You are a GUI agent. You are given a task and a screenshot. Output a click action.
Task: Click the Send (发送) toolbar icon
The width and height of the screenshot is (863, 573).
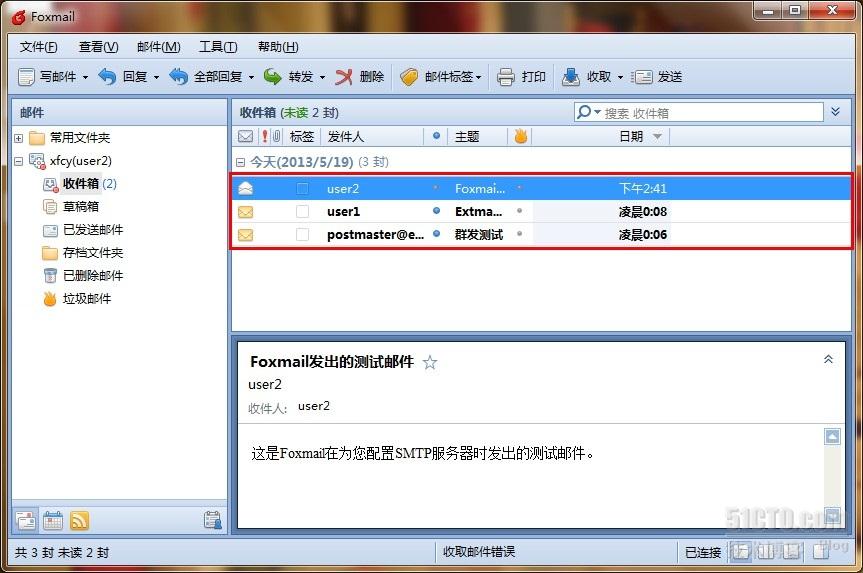pos(641,77)
